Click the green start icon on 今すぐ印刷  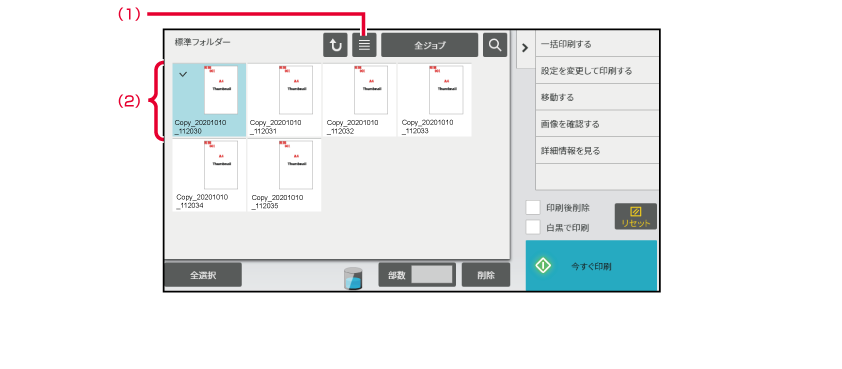543,266
